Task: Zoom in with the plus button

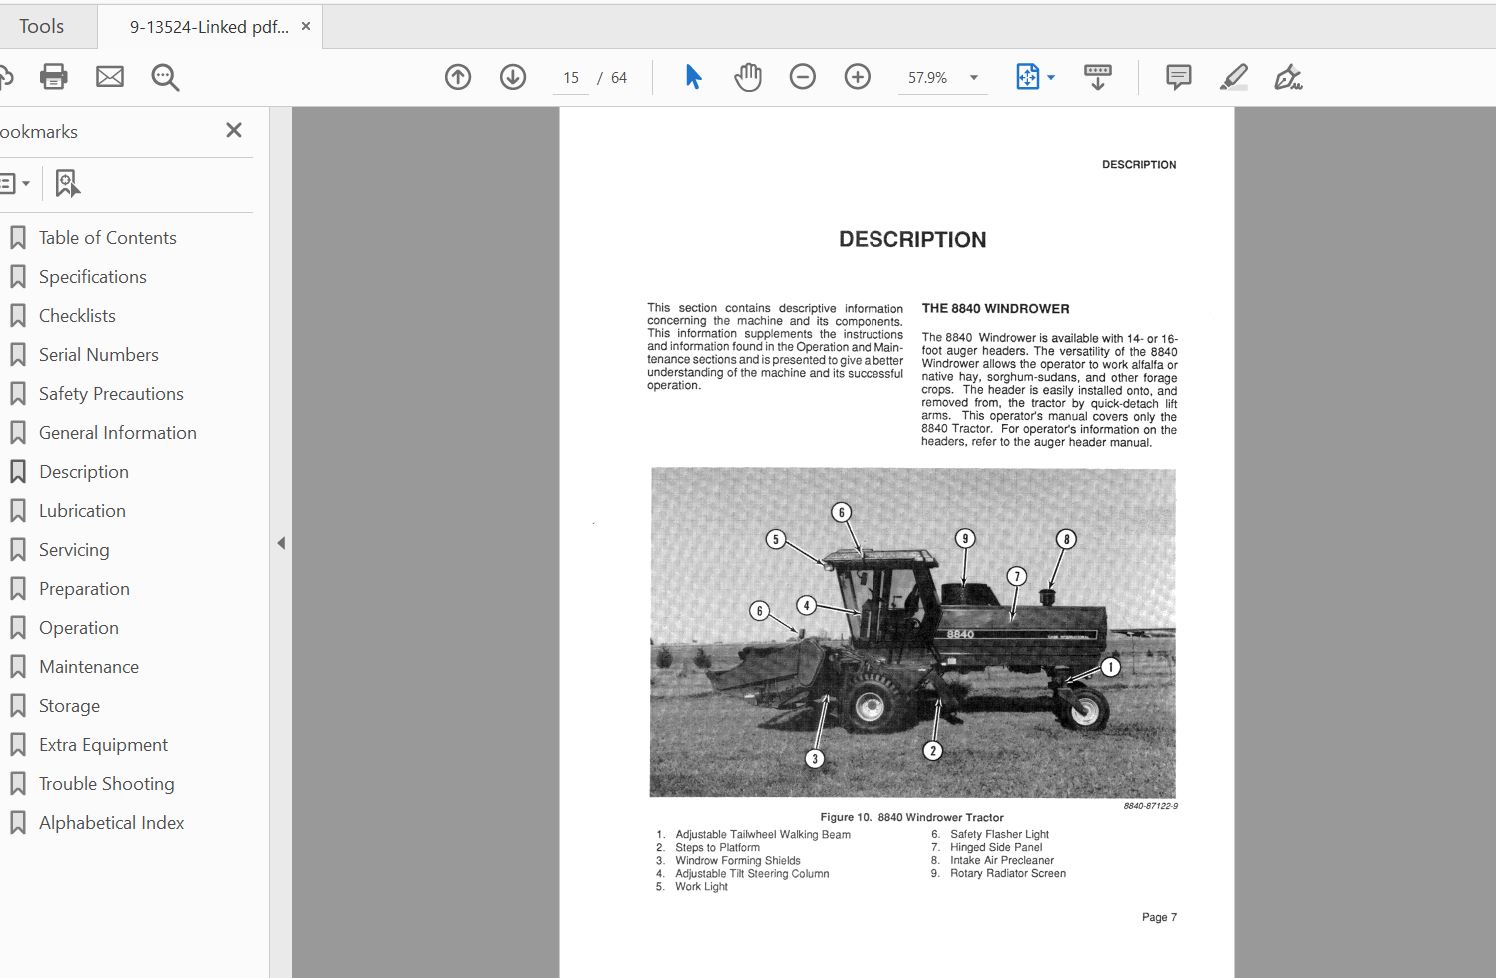Action: pos(858,77)
